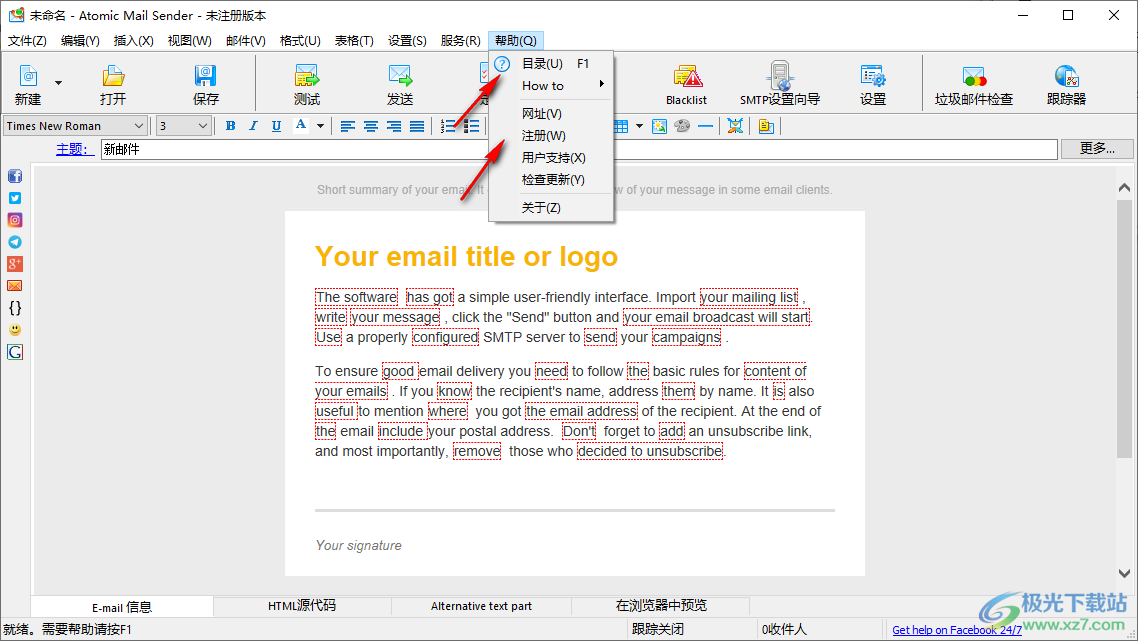Click the curly braces macro icon

tap(15, 308)
